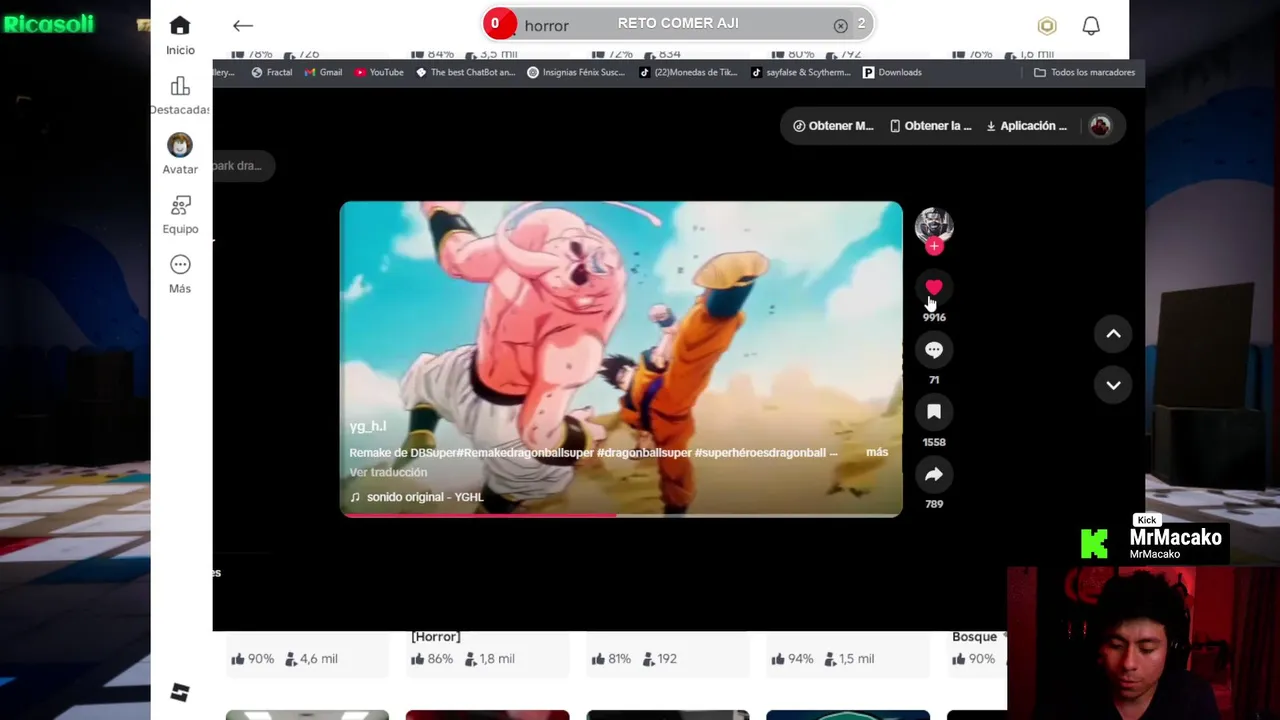
Task: Click the 94% rating text
Action: (x=800, y=659)
